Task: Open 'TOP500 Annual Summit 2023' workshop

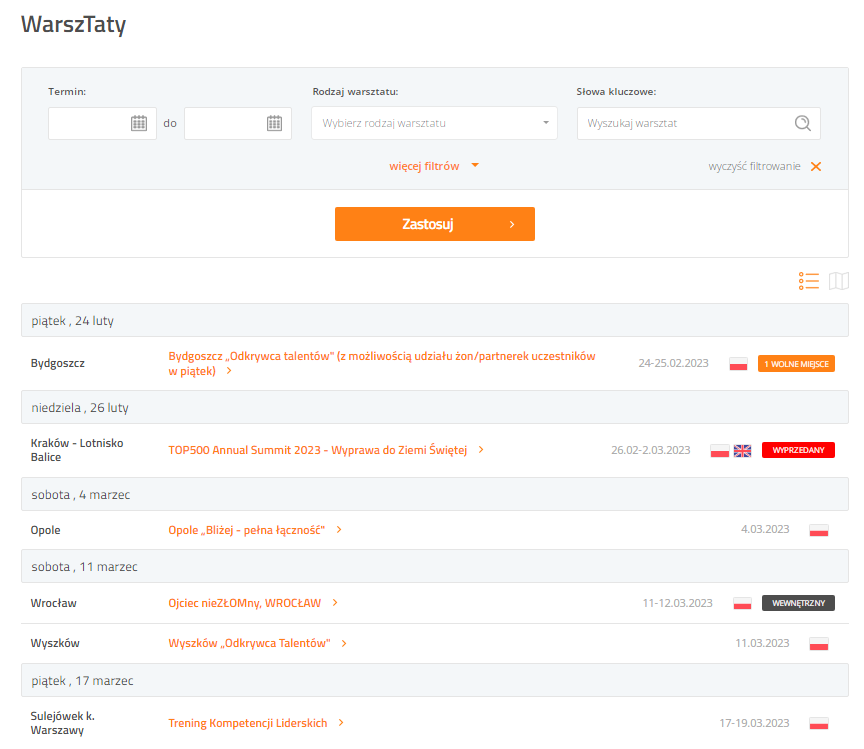Action: 318,450
